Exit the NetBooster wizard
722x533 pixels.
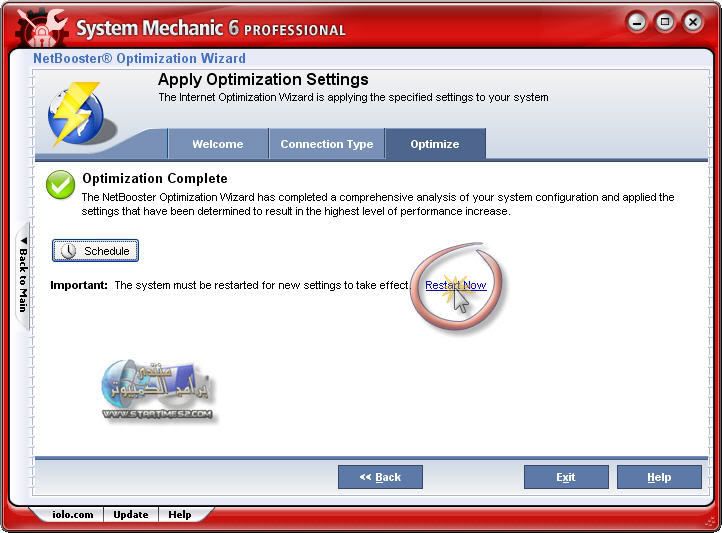click(x=566, y=477)
